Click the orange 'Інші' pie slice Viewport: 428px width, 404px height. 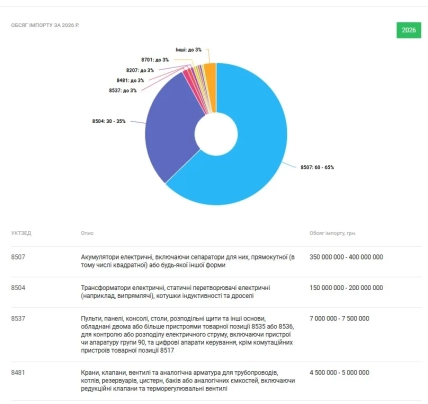click(x=211, y=87)
